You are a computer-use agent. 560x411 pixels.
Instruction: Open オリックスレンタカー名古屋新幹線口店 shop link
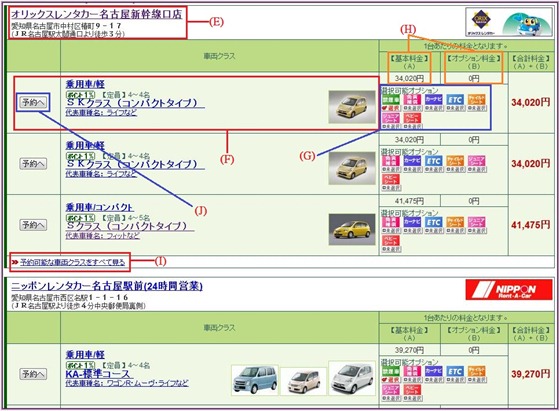point(97,14)
